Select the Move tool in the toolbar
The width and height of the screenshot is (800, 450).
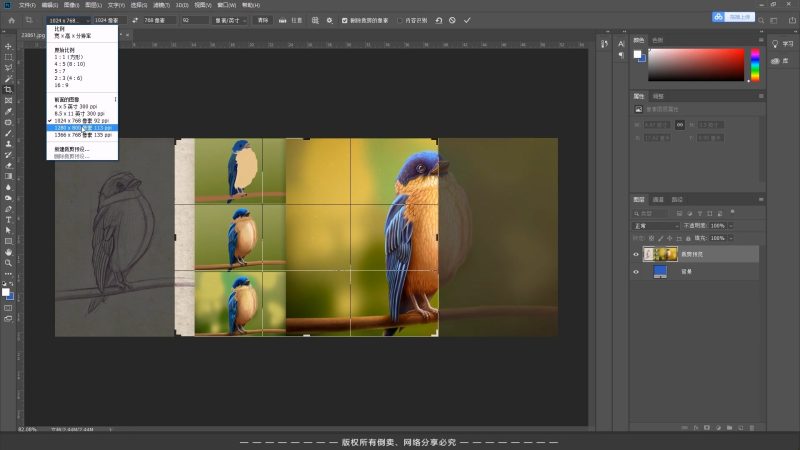coord(8,47)
